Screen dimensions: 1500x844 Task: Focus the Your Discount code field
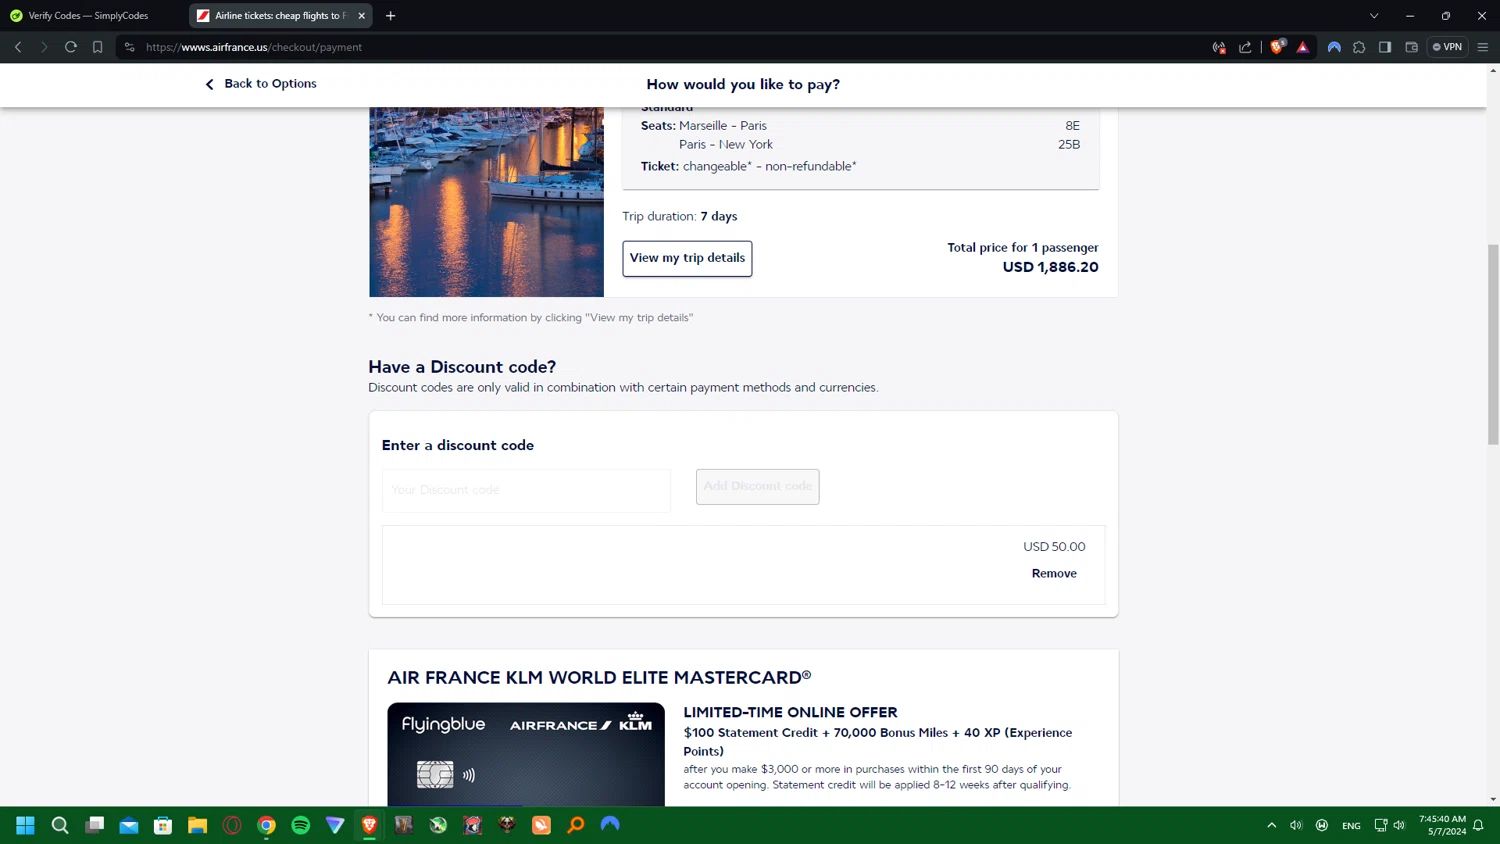click(x=526, y=490)
